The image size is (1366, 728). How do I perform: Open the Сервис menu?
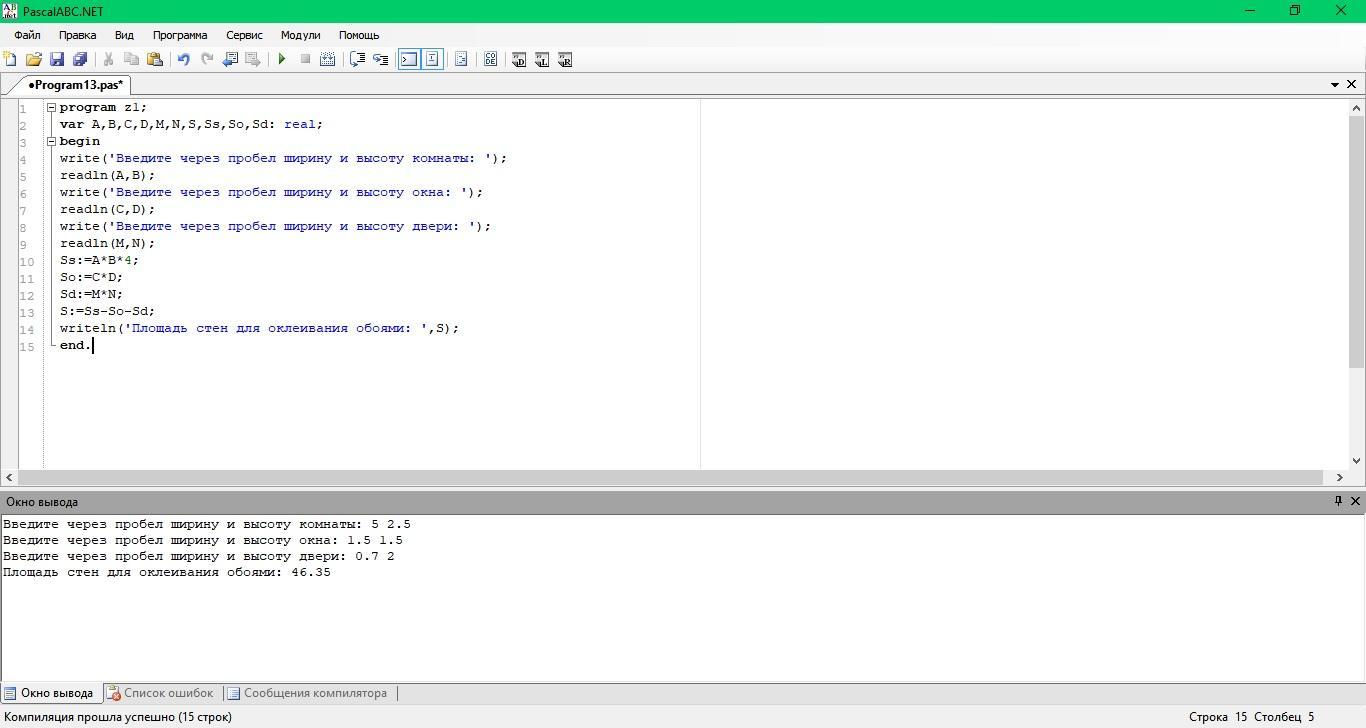[x=244, y=35]
